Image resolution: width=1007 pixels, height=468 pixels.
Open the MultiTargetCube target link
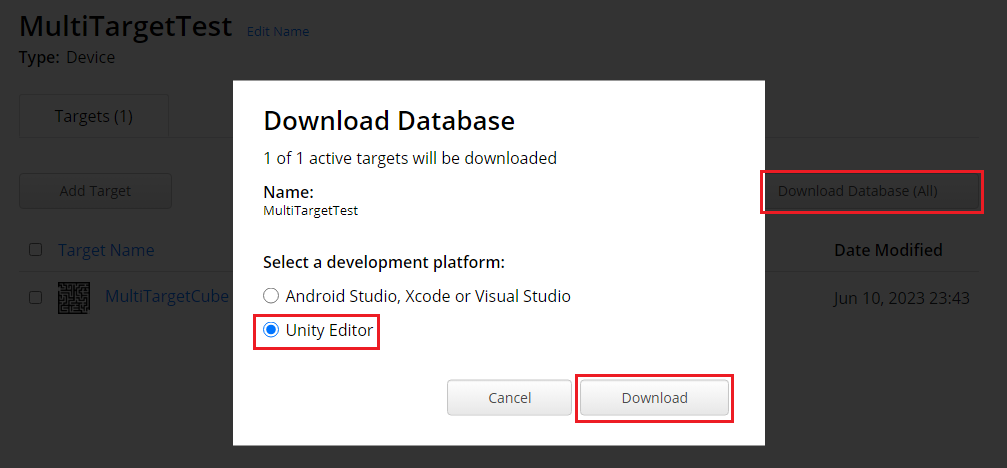point(167,296)
